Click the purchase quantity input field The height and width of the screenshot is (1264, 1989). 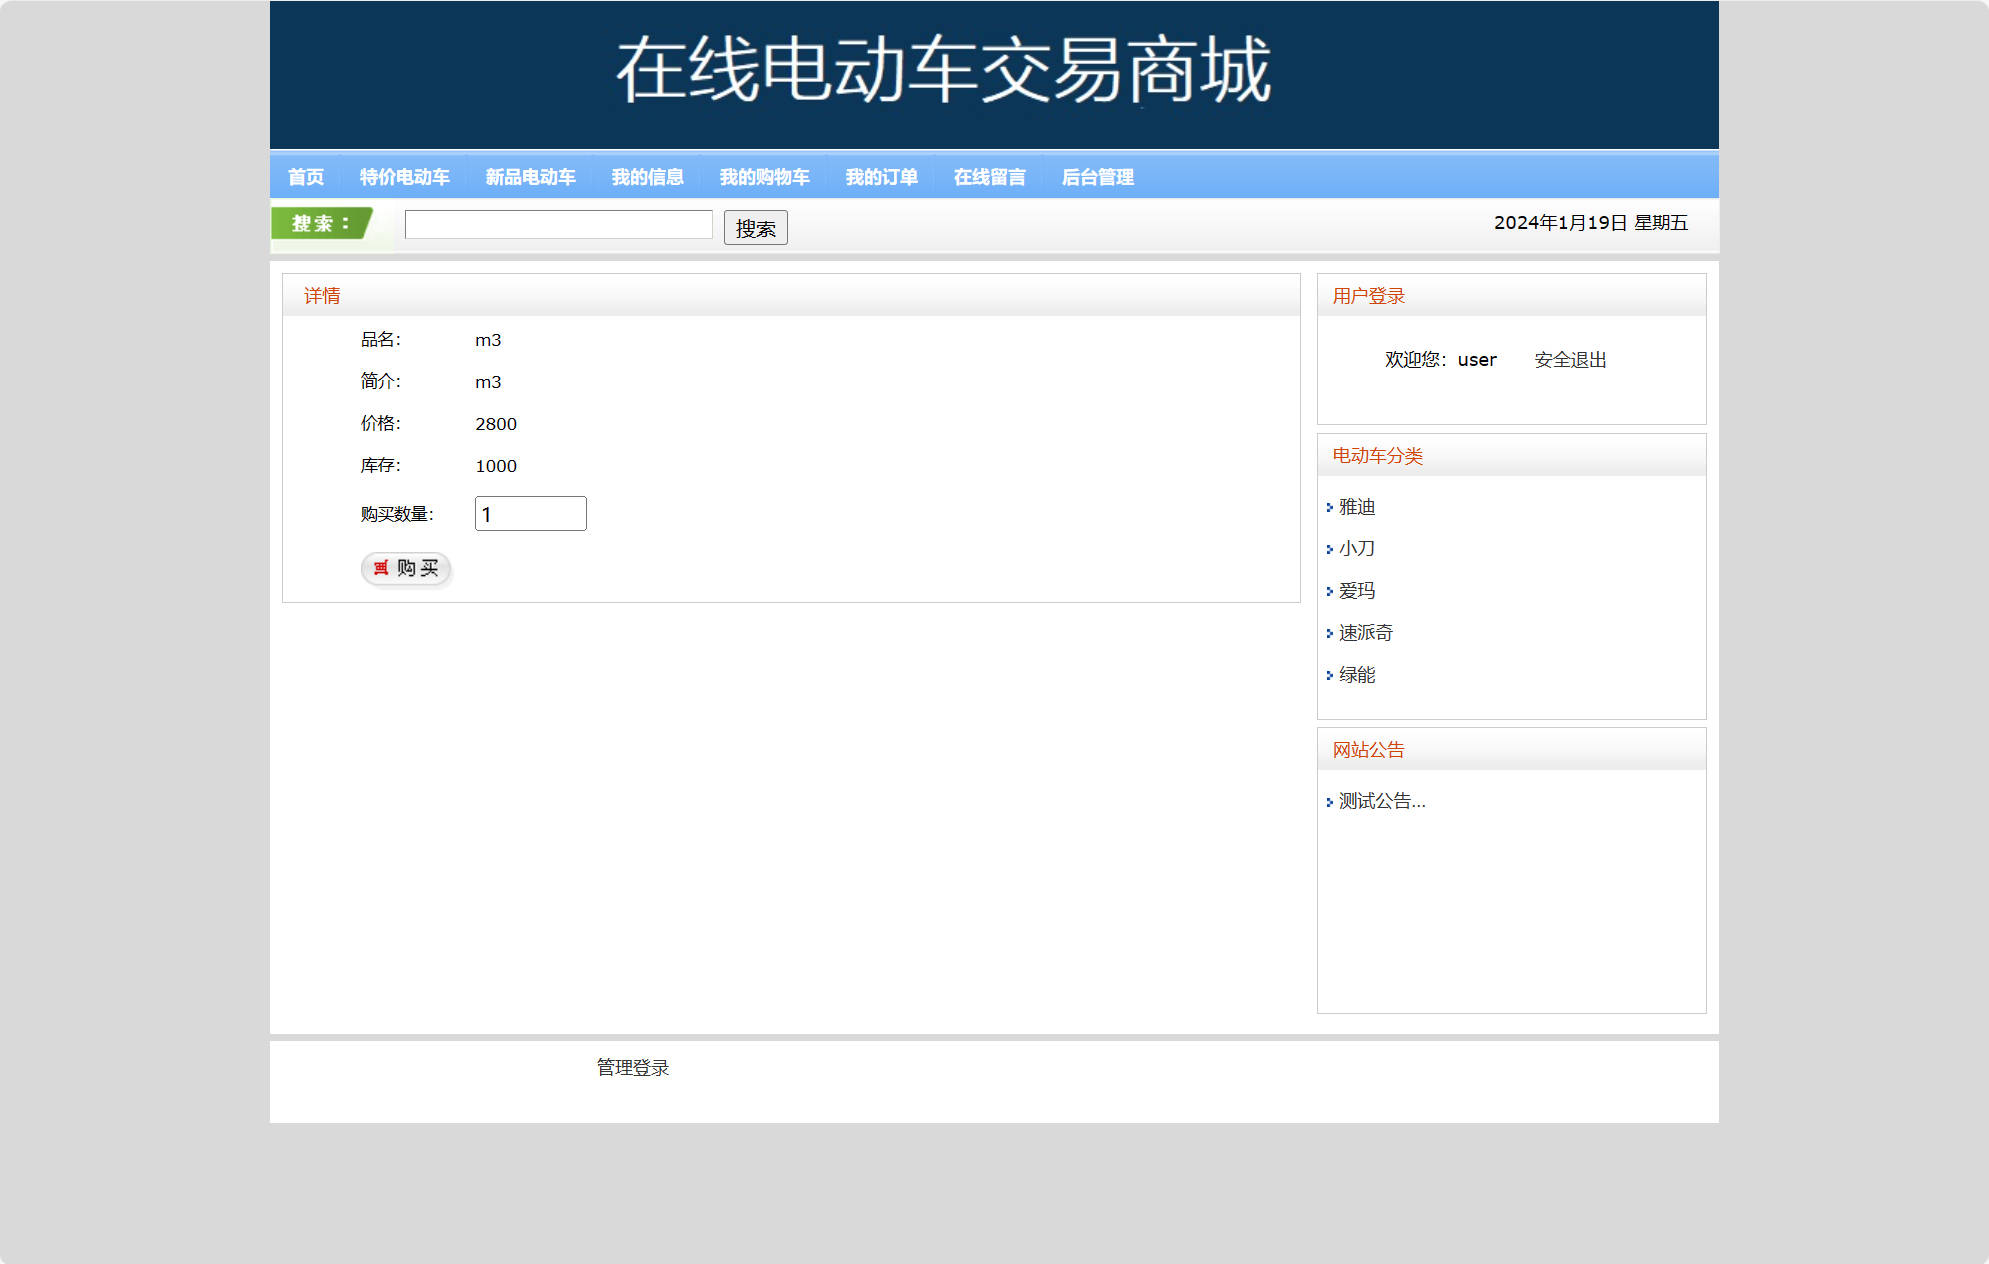530,513
